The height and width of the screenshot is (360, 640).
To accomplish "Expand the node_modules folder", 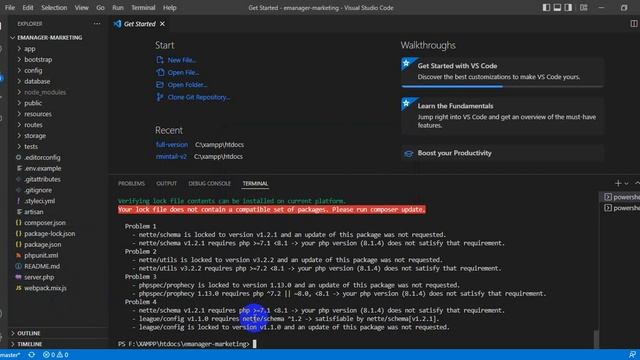I will click(x=44, y=92).
